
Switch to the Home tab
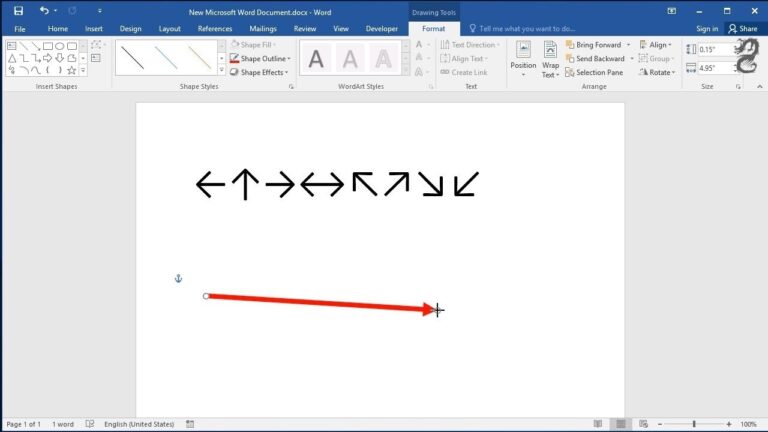click(x=58, y=29)
